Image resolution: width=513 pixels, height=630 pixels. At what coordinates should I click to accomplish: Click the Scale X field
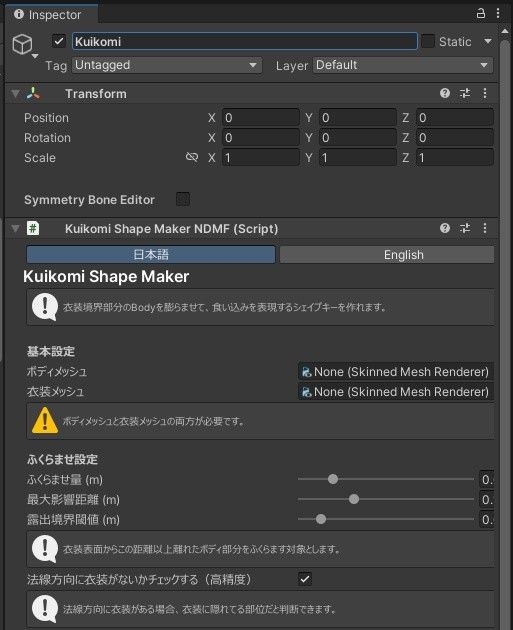point(261,158)
